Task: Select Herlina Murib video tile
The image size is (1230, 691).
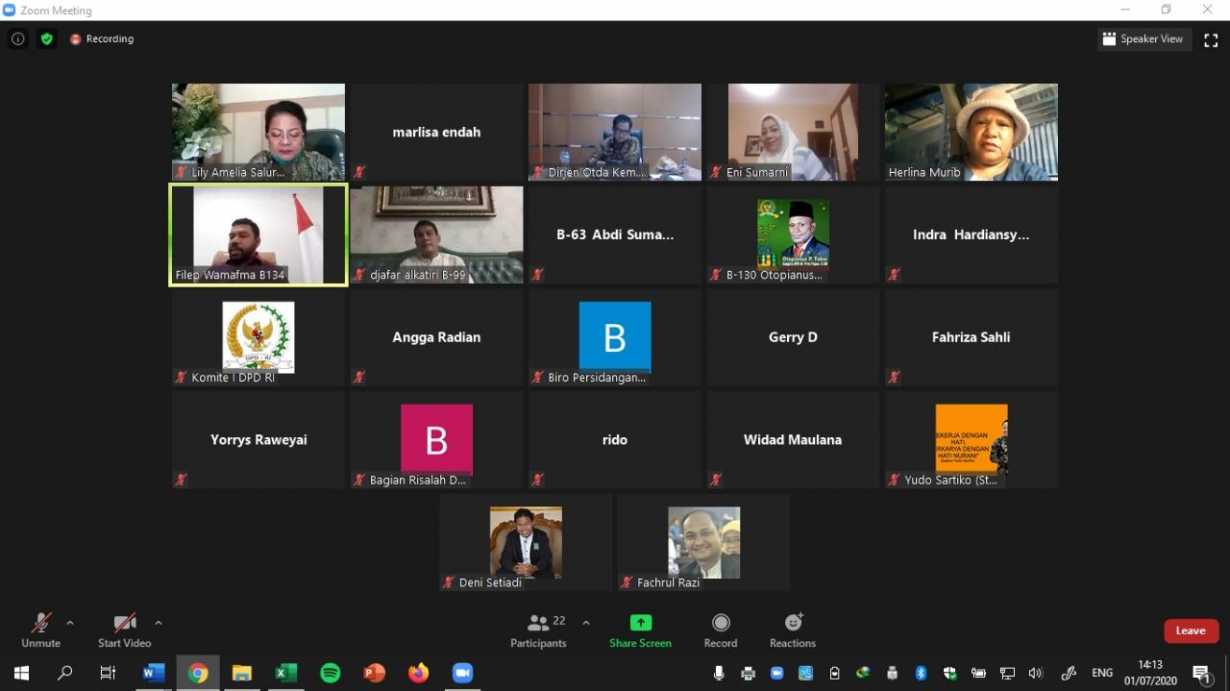Action: pyautogui.click(x=970, y=131)
